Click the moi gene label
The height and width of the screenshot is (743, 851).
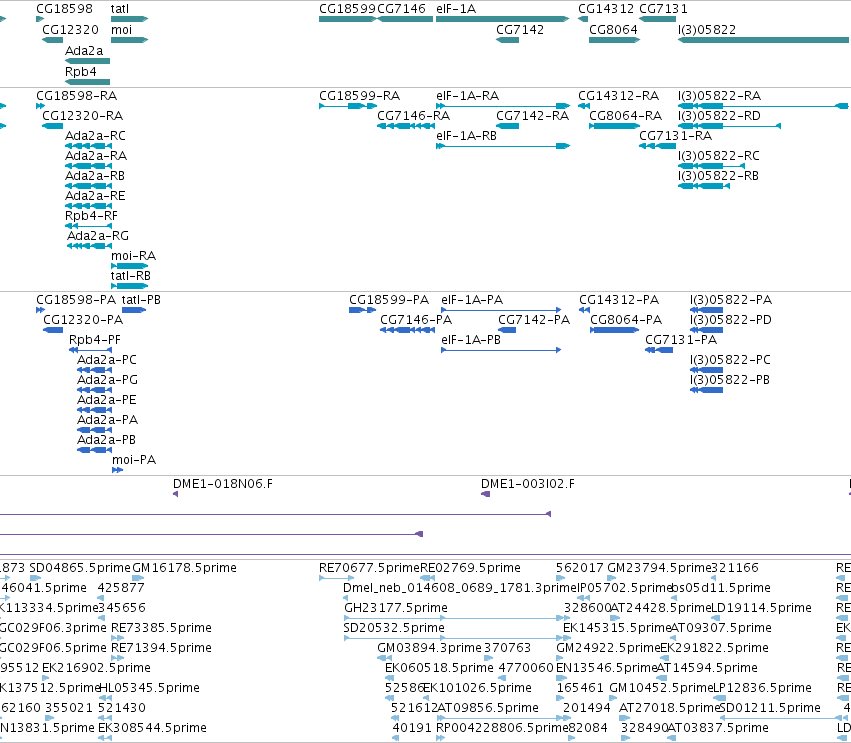122,29
